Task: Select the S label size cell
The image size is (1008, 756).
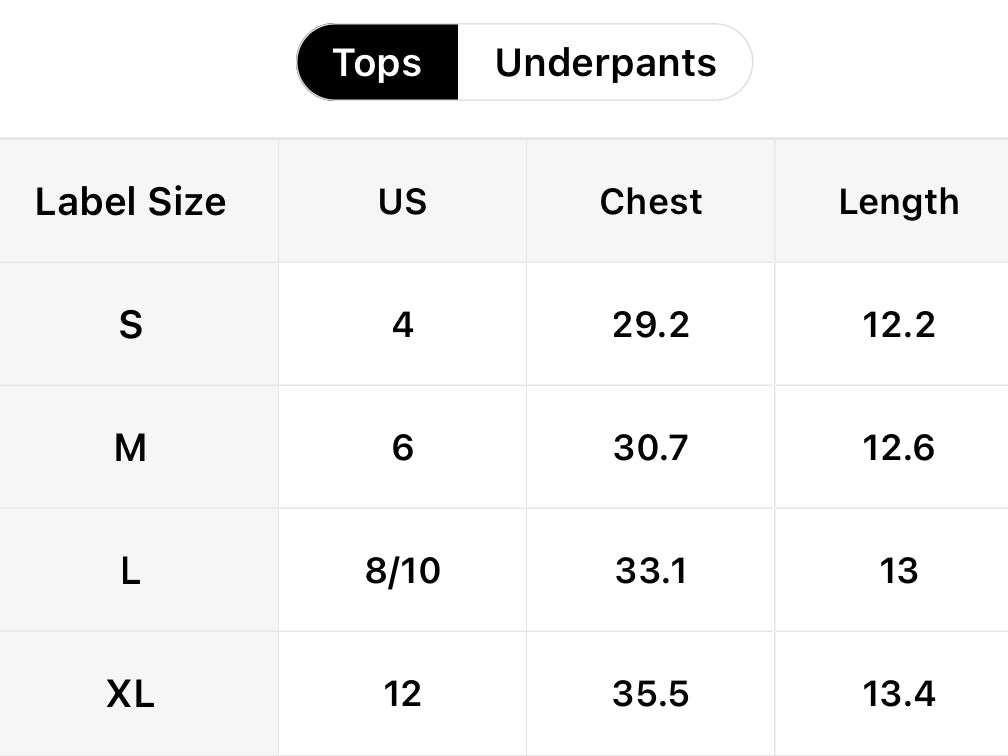Action: [x=131, y=325]
